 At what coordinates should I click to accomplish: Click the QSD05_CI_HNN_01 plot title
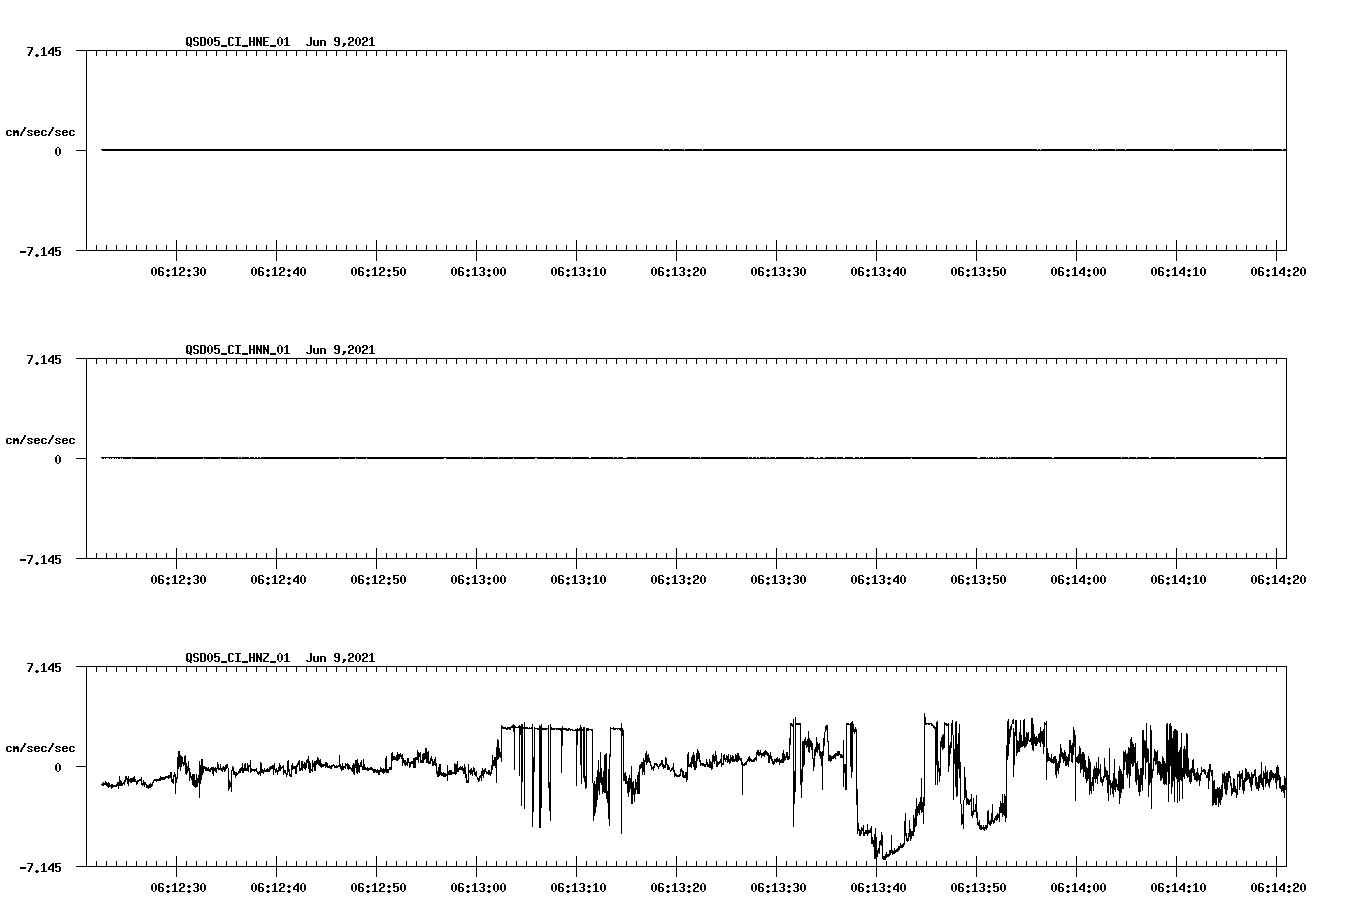280,350
